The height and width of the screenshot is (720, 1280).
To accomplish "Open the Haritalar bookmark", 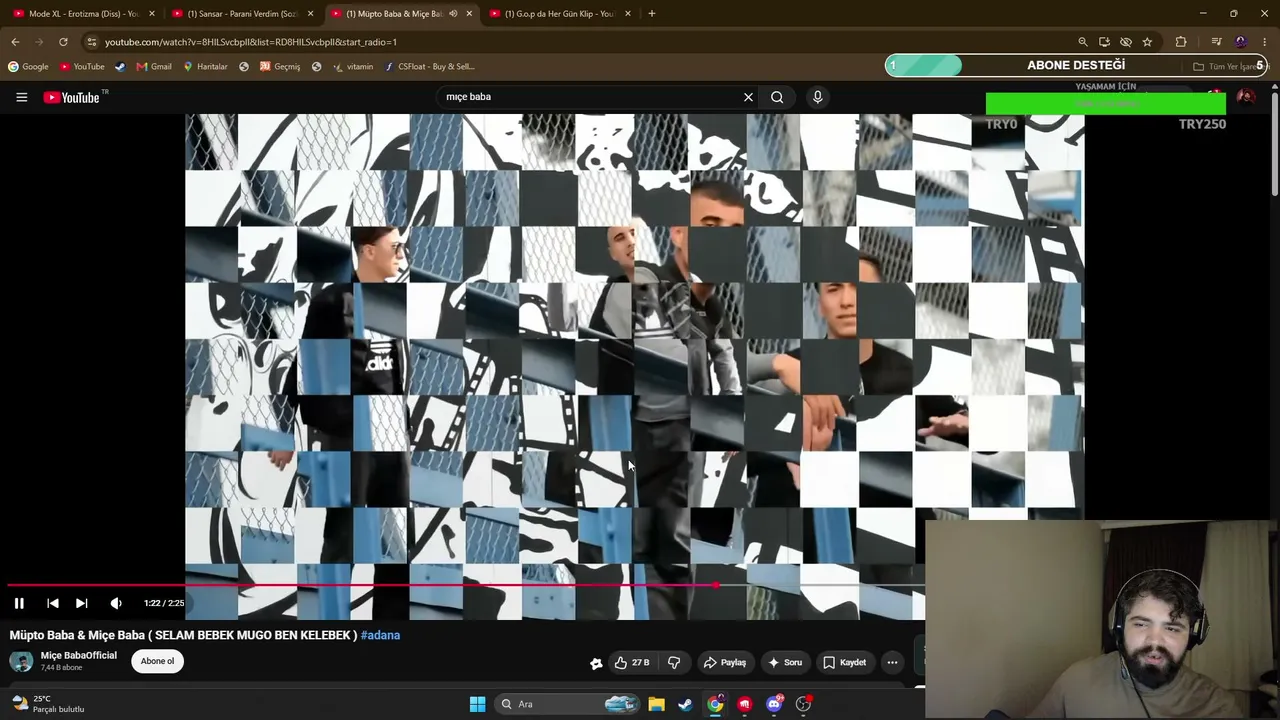I will click(205, 67).
